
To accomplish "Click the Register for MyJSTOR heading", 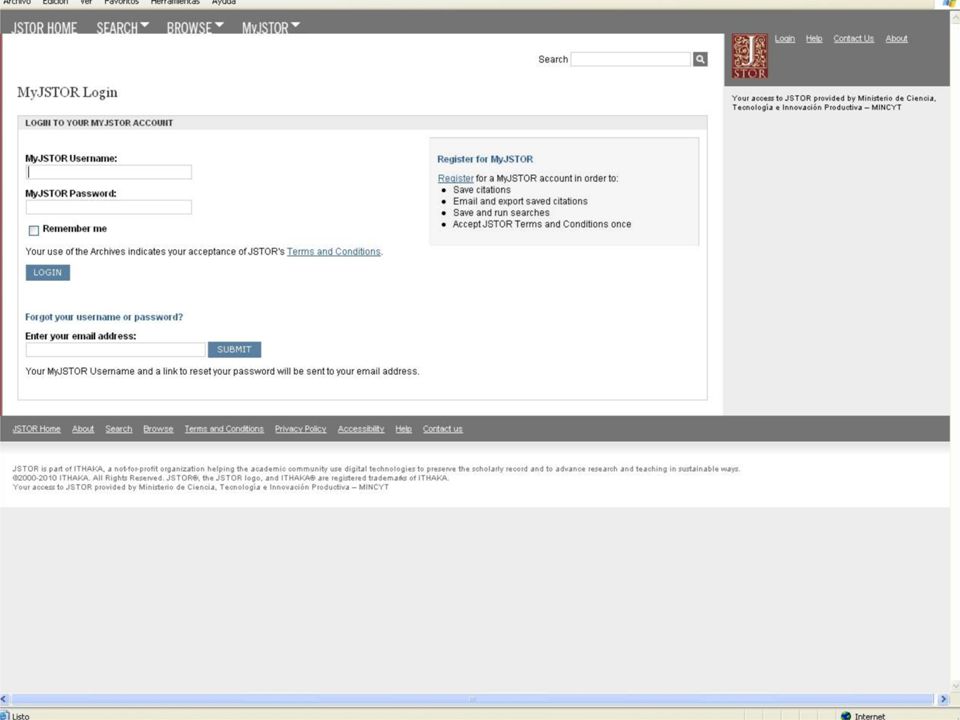I will click(485, 159).
